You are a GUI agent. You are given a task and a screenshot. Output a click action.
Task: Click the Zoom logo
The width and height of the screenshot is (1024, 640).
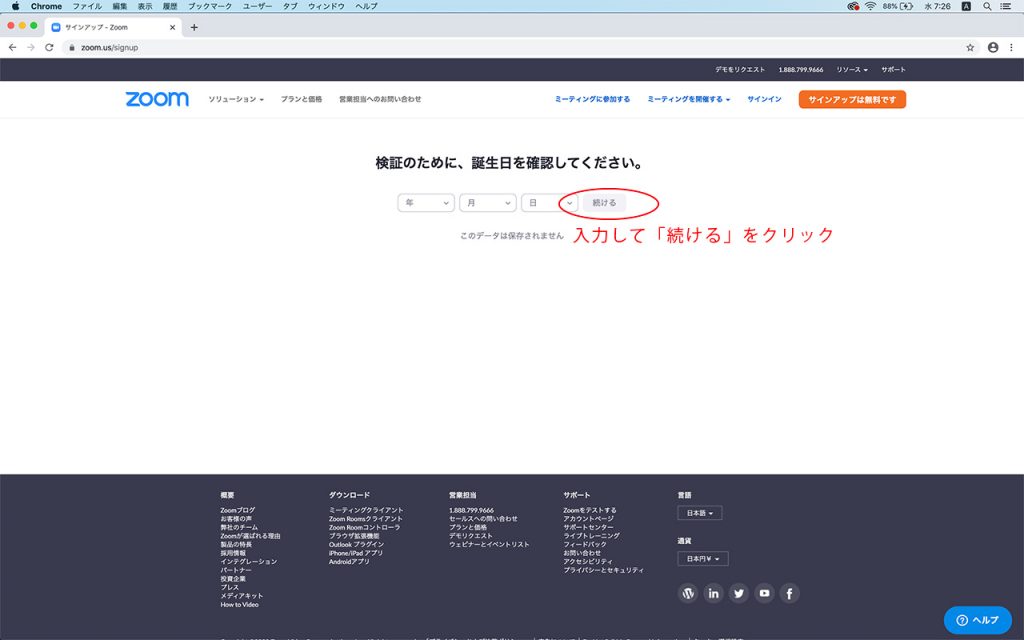(157, 99)
